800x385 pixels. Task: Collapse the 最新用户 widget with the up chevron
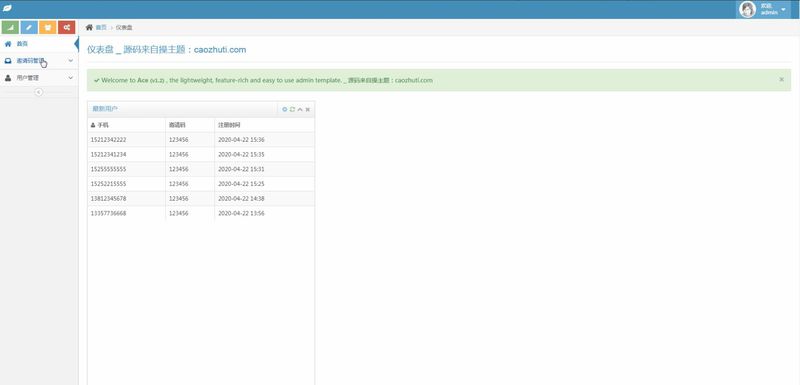[300, 109]
